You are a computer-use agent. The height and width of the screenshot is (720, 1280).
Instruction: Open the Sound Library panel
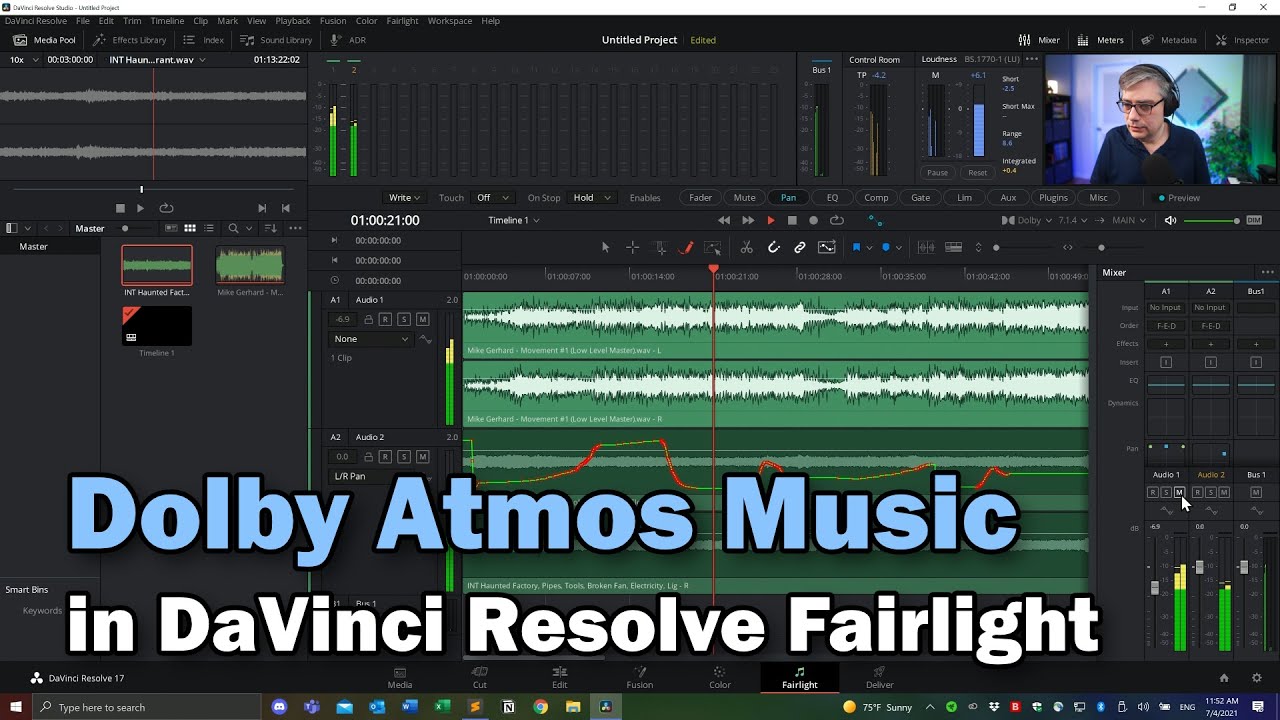[x=277, y=39]
